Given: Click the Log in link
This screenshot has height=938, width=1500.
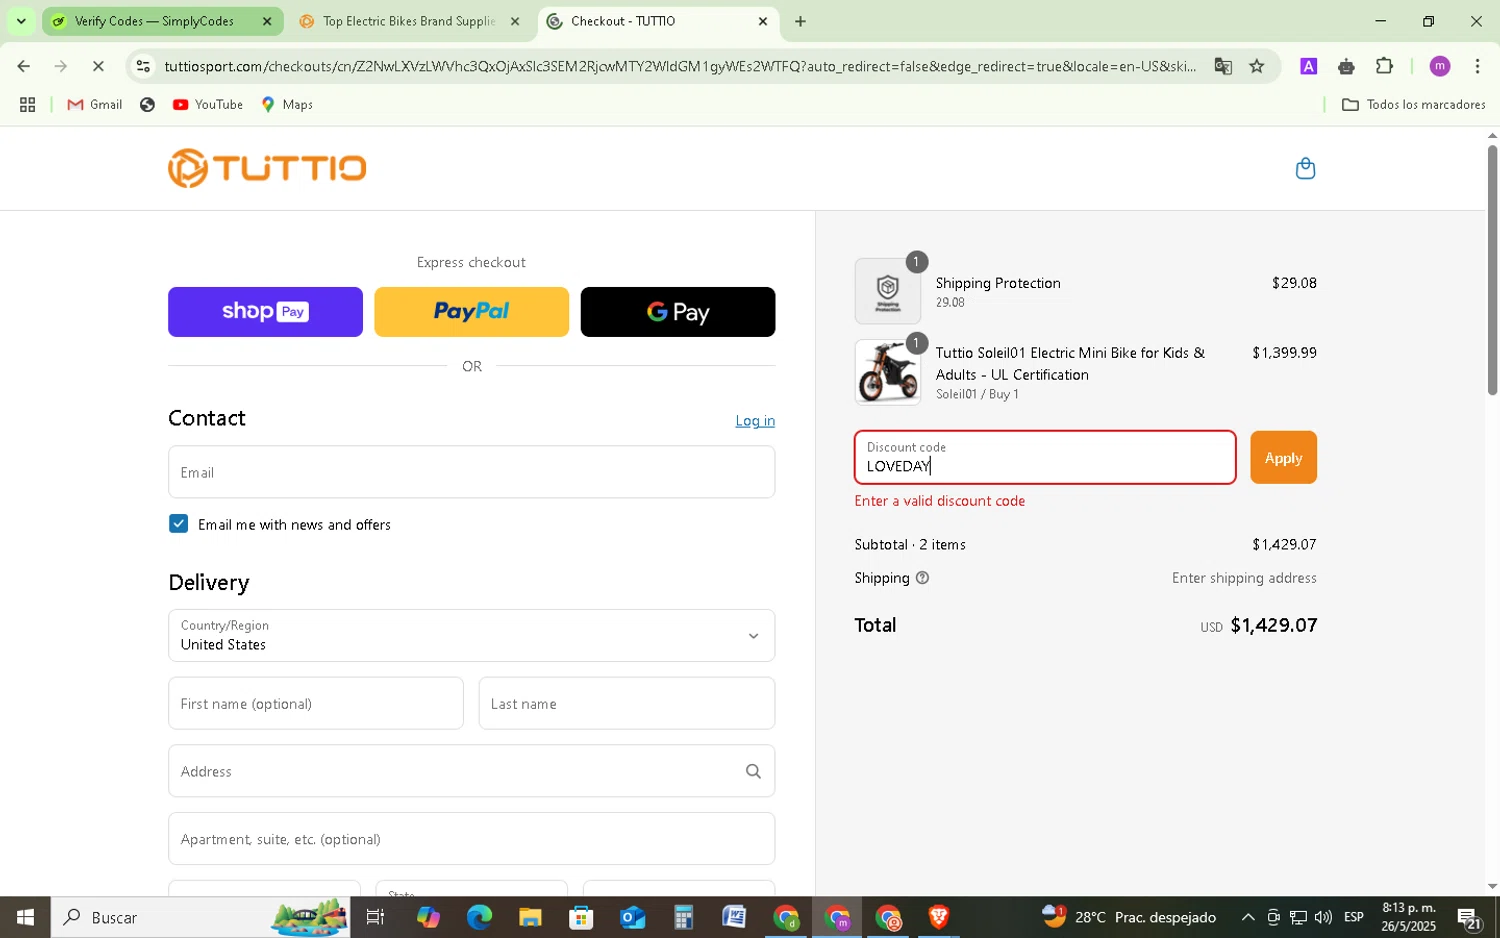Looking at the screenshot, I should click(x=755, y=421).
